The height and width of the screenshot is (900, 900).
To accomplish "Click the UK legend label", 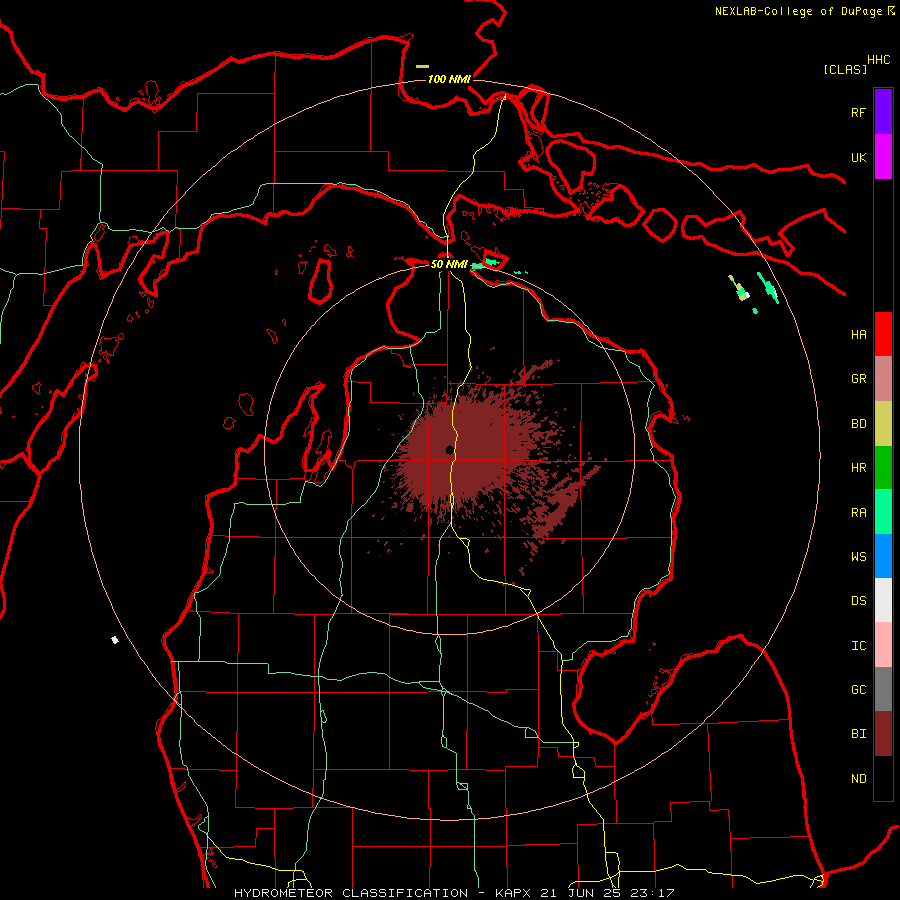I will click(858, 157).
